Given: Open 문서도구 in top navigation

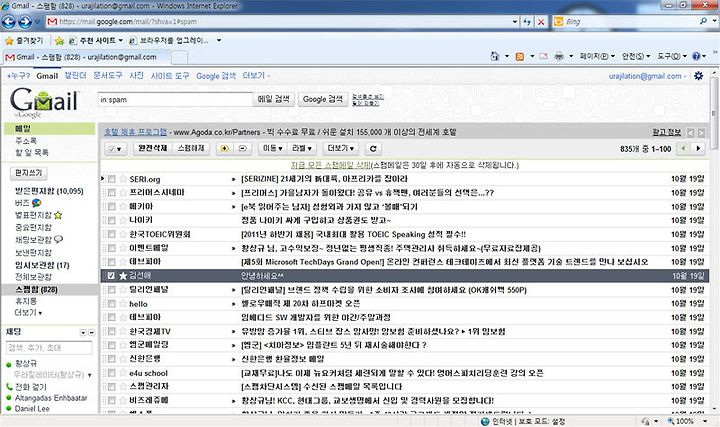Looking at the screenshot, I should tap(107, 75).
